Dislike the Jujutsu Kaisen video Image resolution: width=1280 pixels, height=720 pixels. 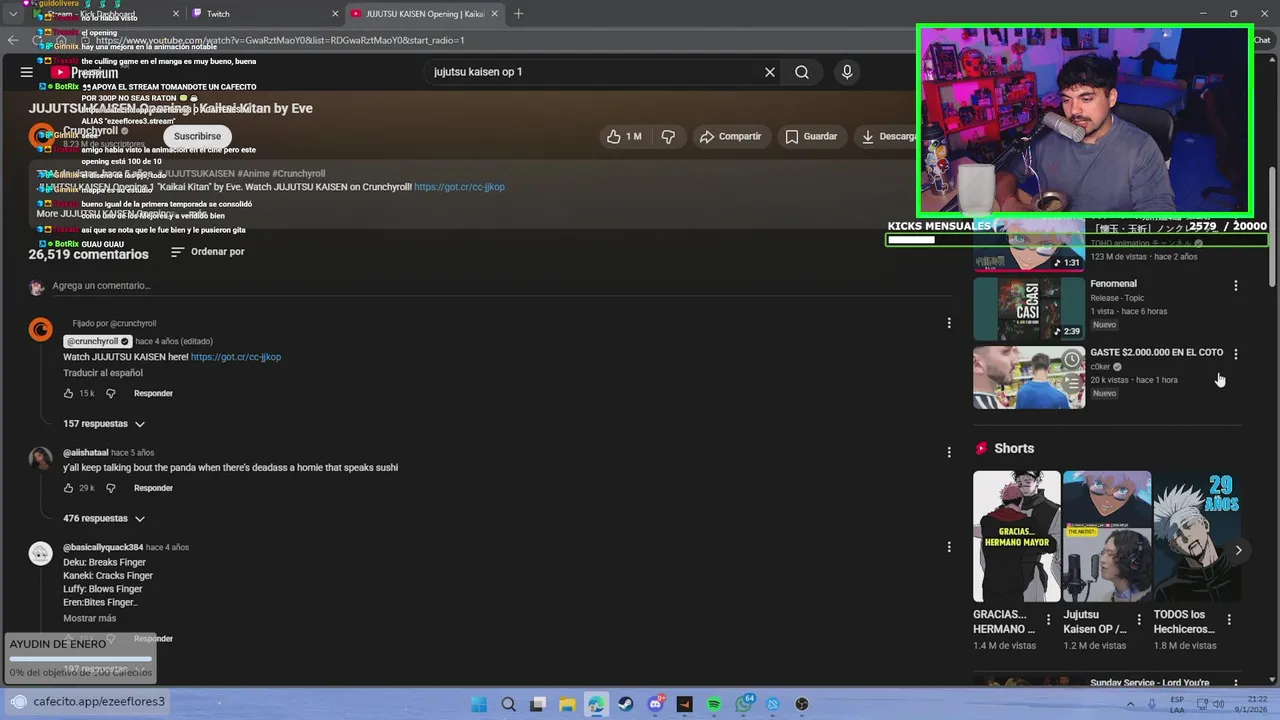point(668,136)
